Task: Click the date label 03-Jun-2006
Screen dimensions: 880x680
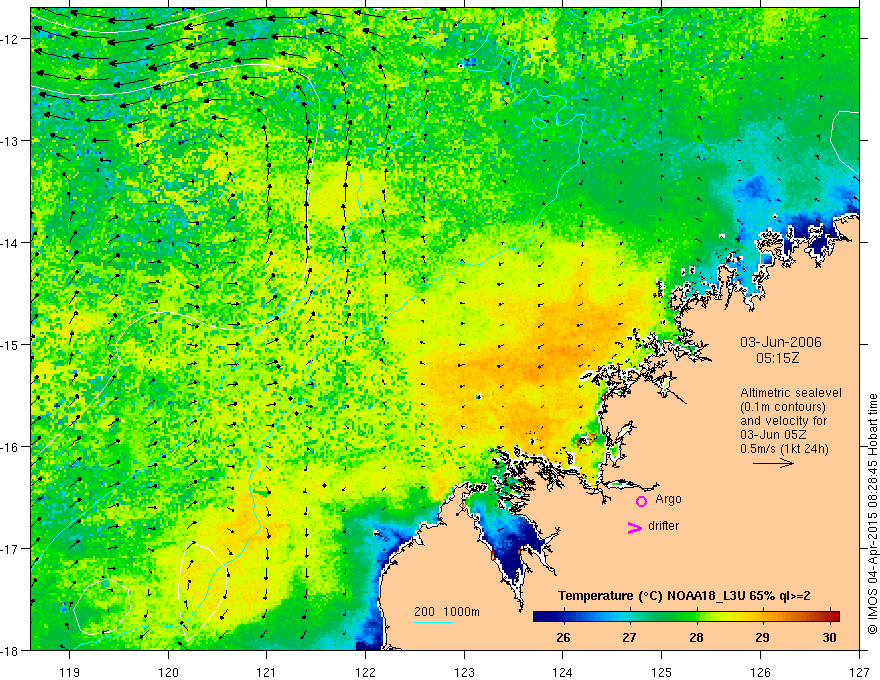Action: tap(781, 342)
